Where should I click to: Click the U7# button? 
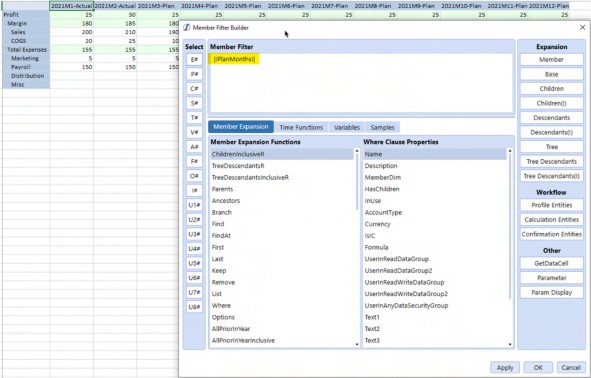click(194, 292)
